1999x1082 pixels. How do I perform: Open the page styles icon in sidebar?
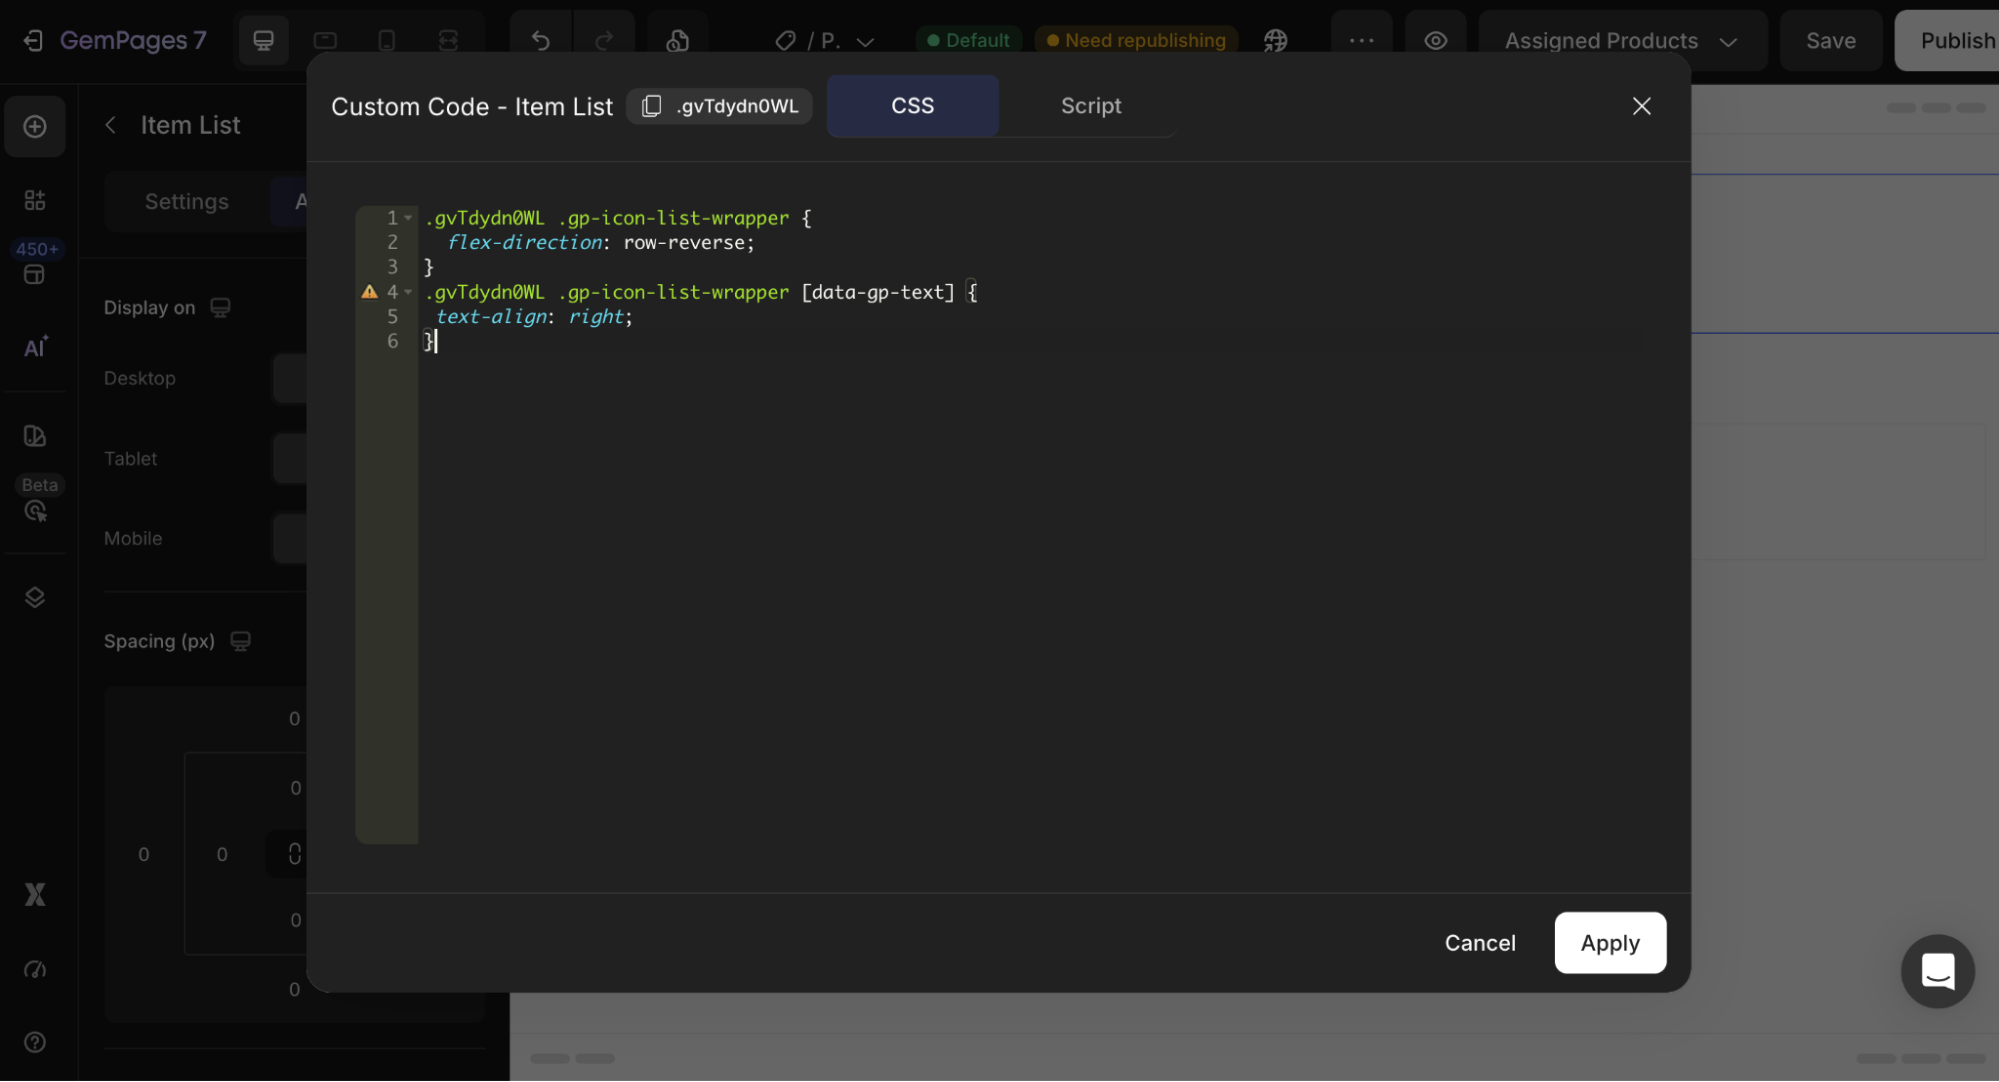click(35, 436)
